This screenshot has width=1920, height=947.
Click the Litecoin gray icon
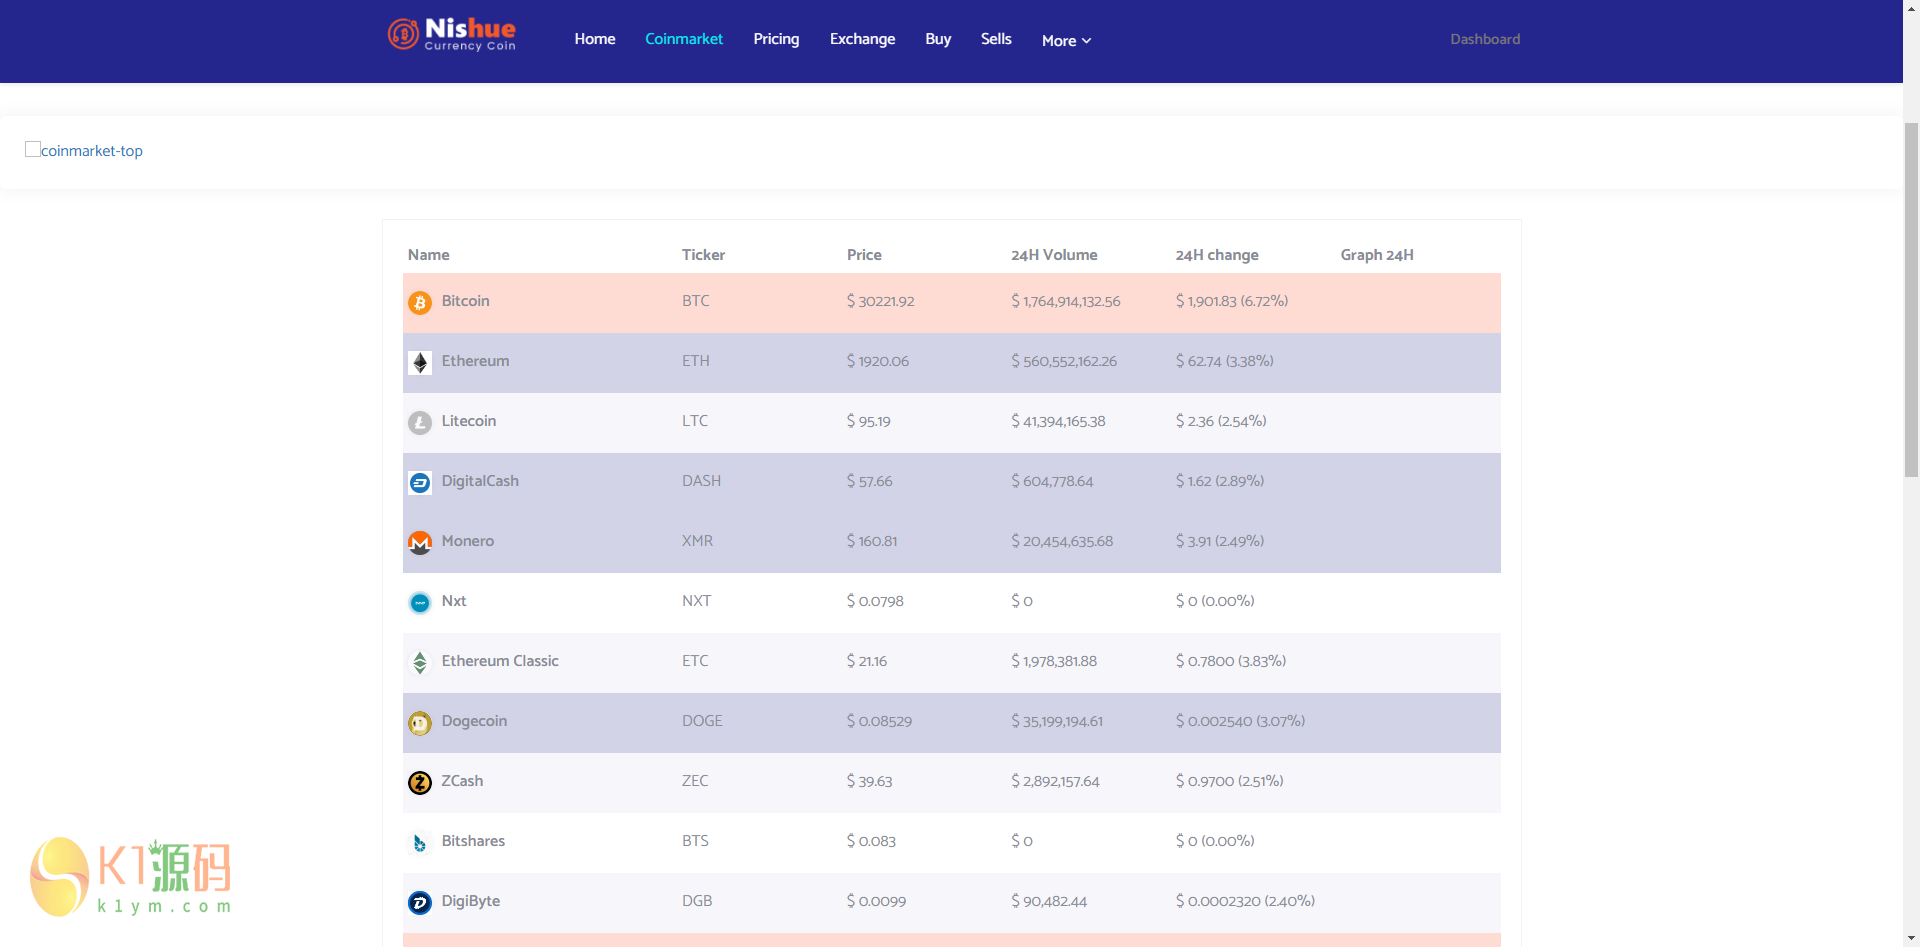click(420, 422)
